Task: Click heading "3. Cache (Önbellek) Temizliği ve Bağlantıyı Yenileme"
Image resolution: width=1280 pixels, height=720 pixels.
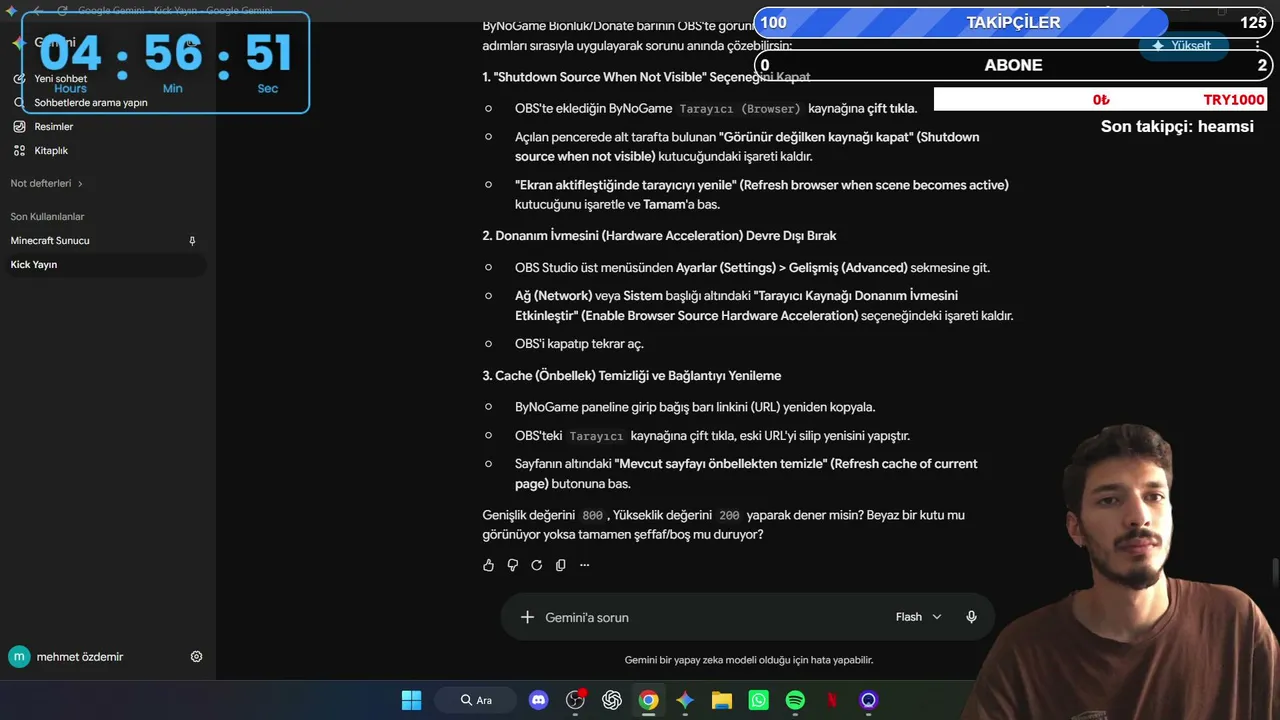Action: 632,376
